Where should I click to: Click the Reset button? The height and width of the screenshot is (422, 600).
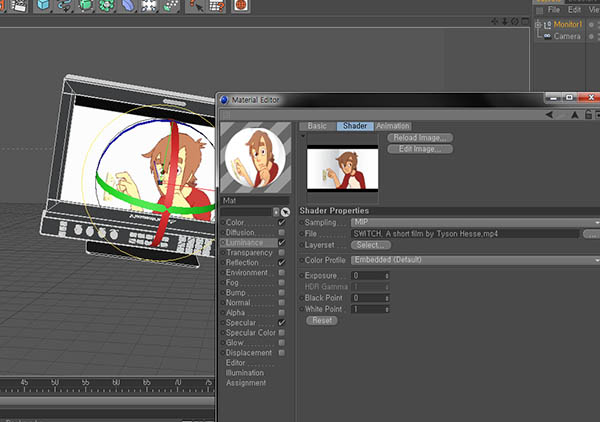click(x=322, y=321)
